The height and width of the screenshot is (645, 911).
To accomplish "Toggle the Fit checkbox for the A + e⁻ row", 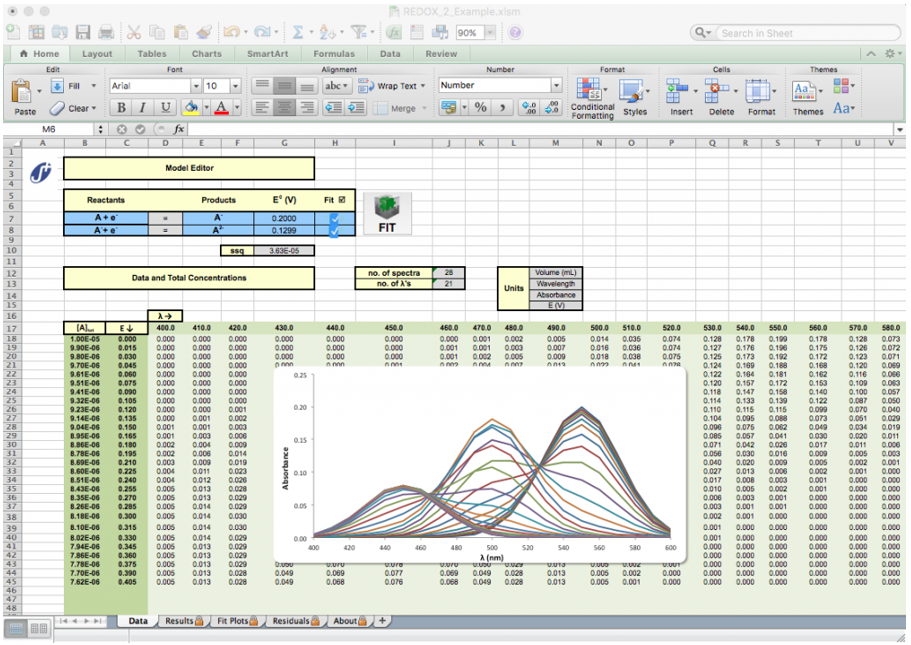I will (334, 217).
